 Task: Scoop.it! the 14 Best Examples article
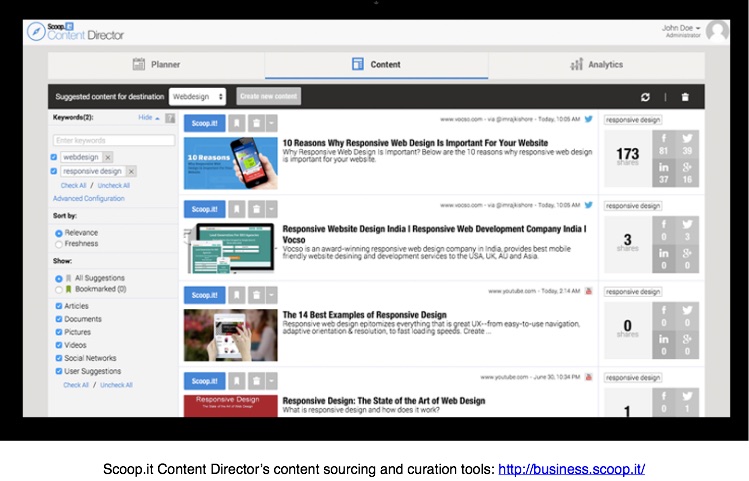point(204,295)
